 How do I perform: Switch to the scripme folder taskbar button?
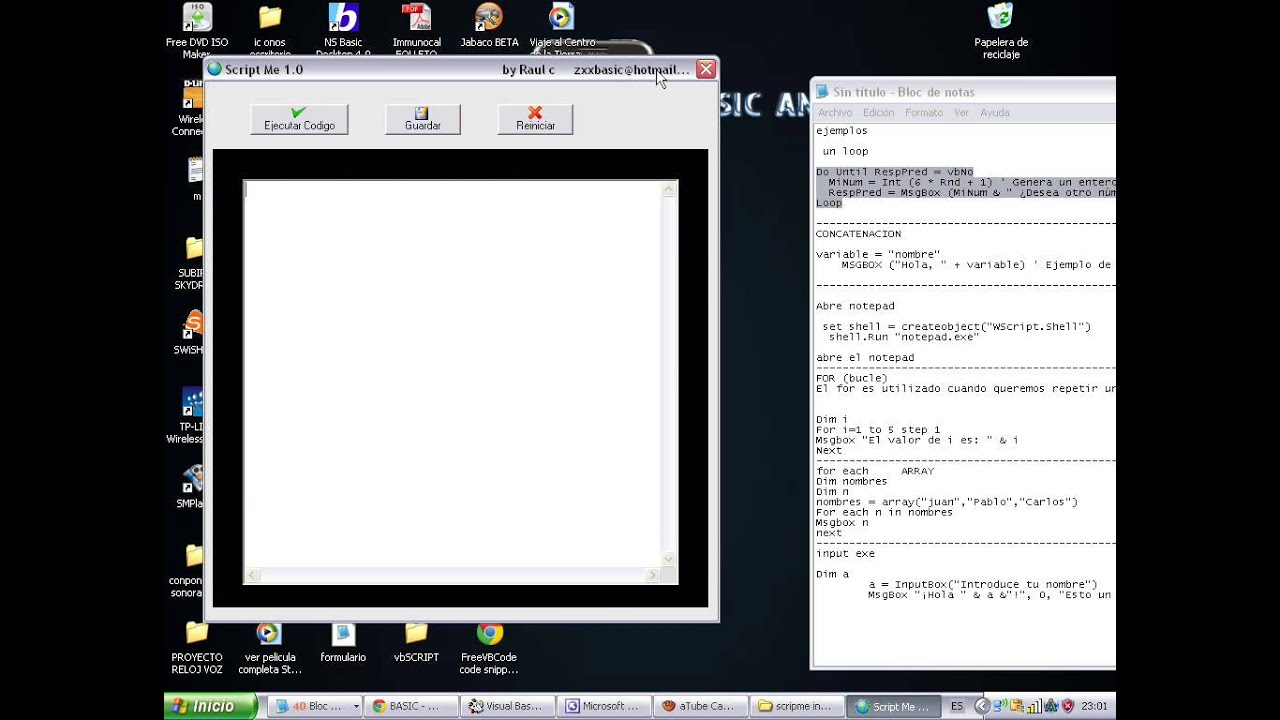click(795, 706)
